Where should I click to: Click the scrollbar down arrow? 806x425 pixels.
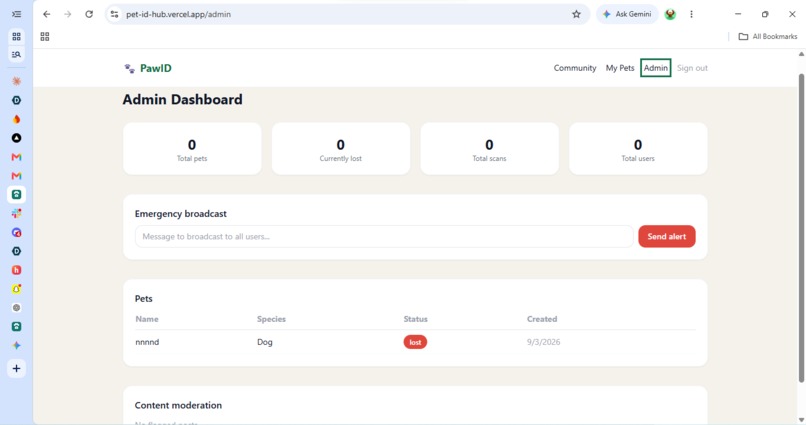click(x=801, y=420)
